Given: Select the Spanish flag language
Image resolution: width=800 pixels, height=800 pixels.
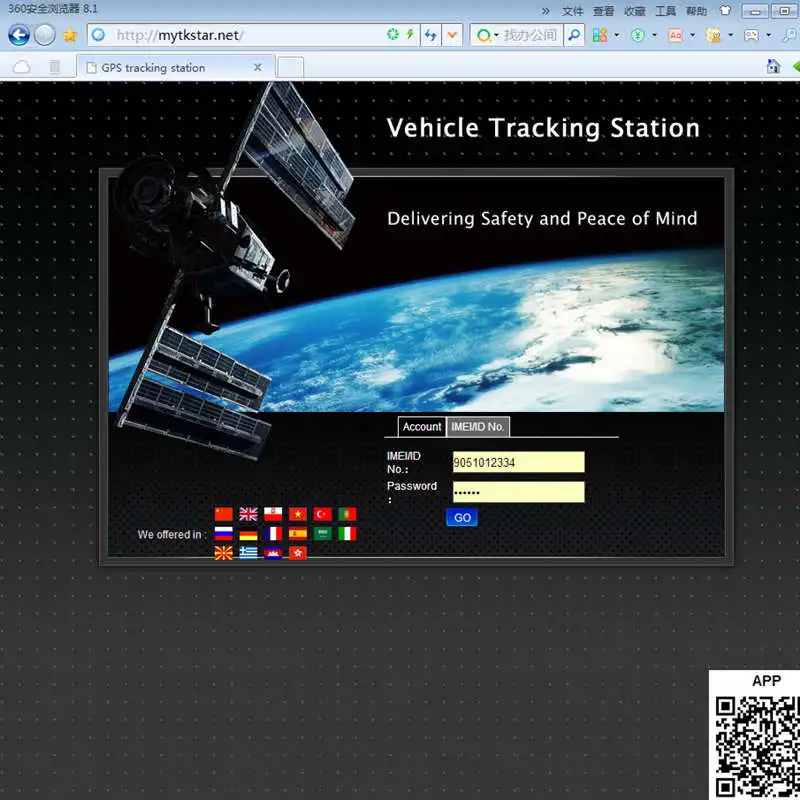Looking at the screenshot, I should pos(298,534).
